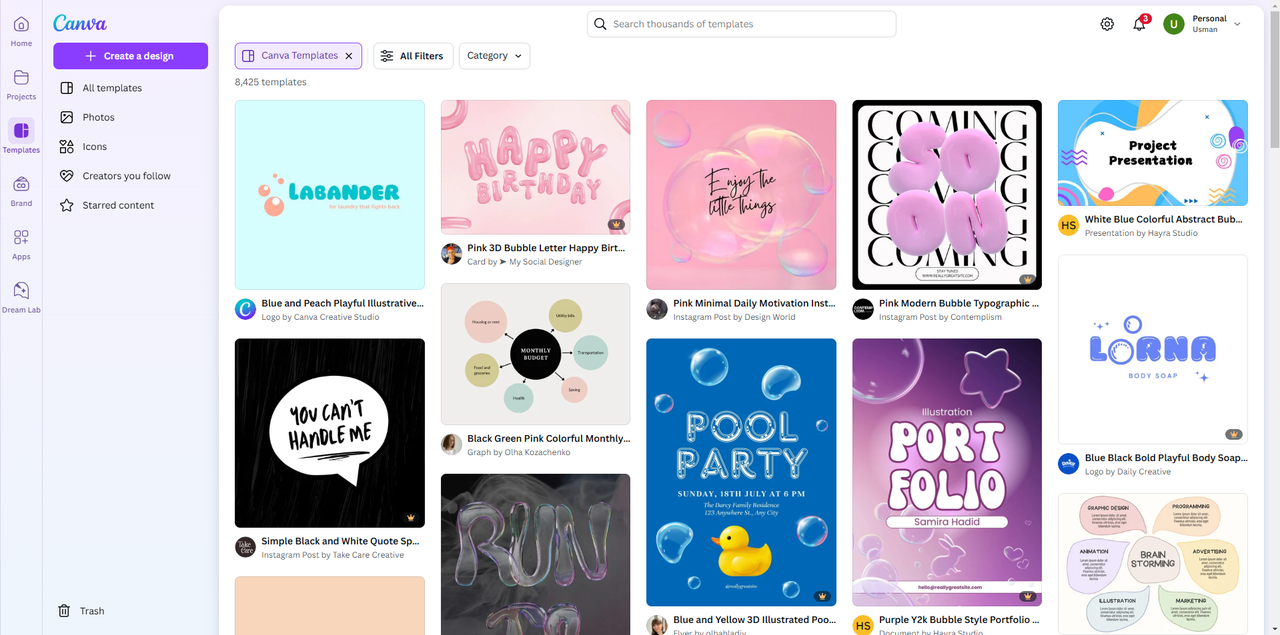This screenshot has width=1280, height=635.
Task: Open Starred content
Action: [x=130, y=205]
